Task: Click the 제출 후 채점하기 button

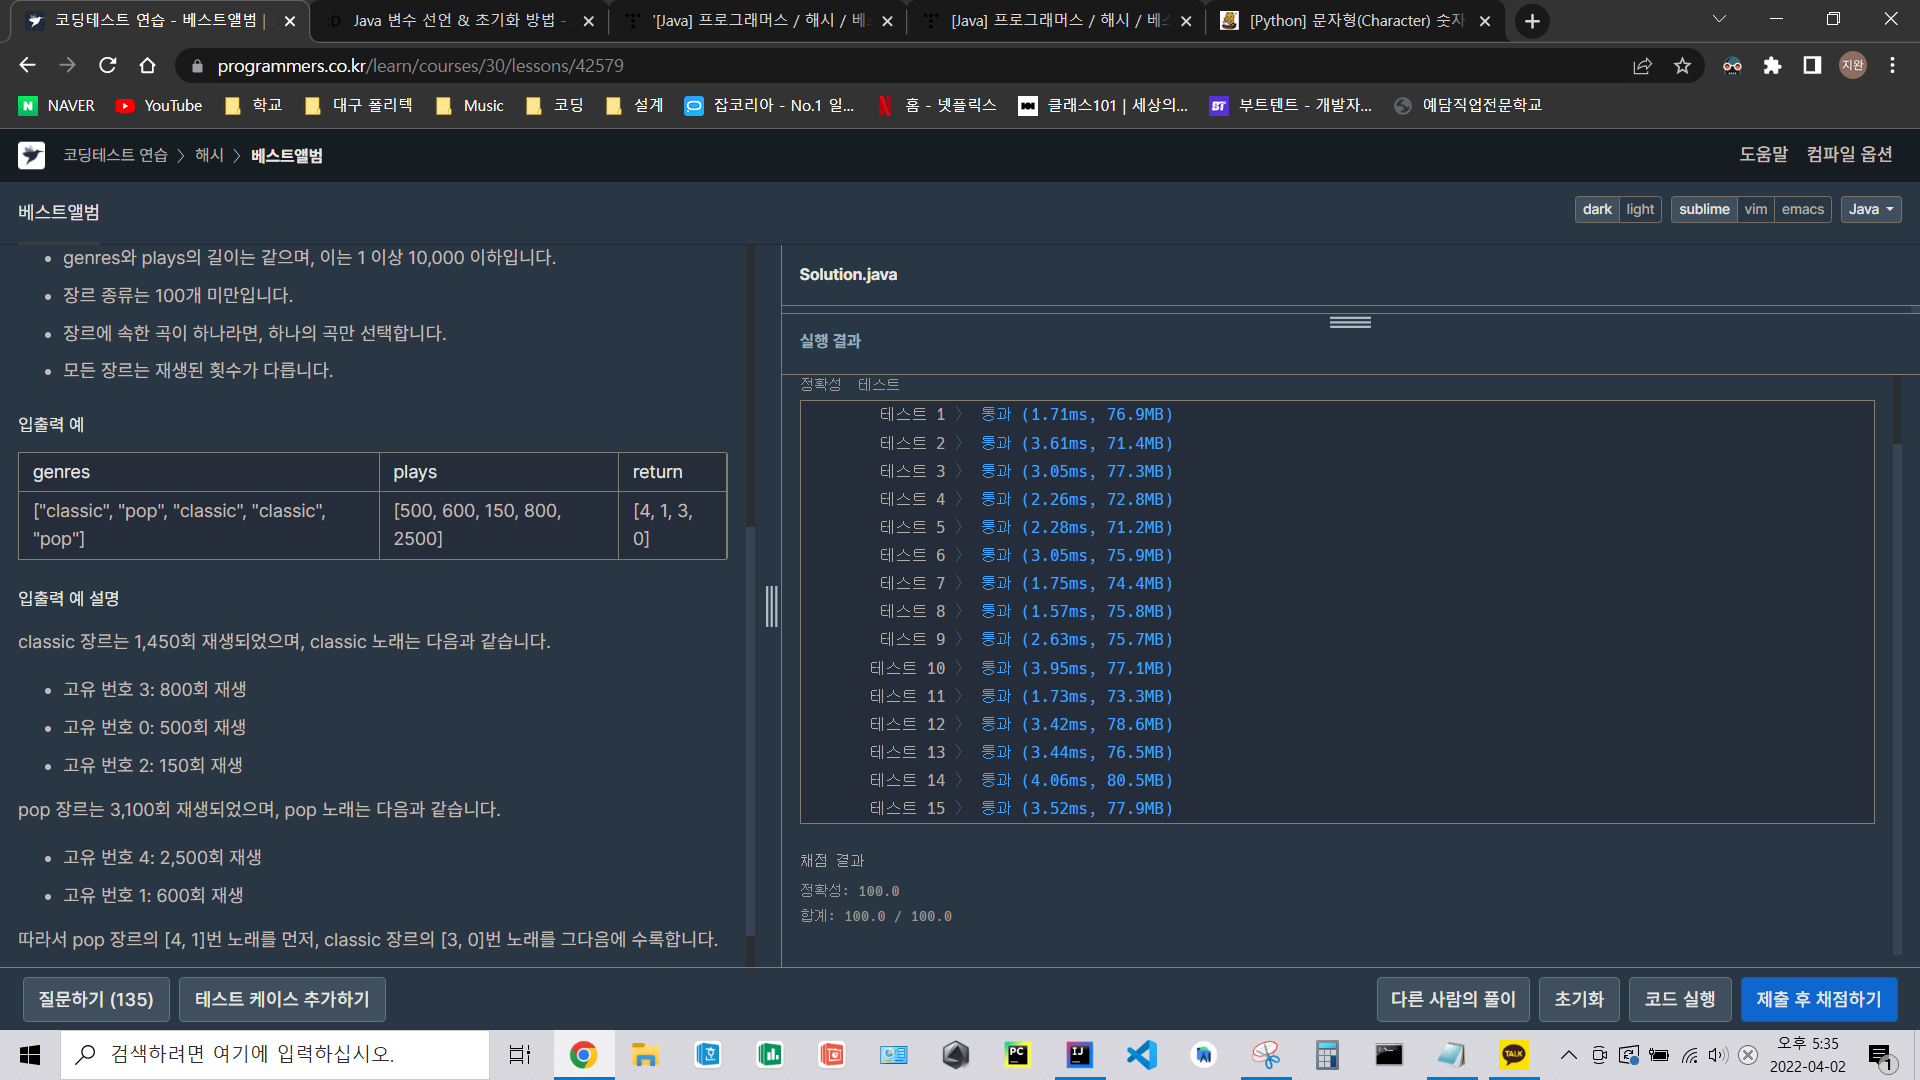Action: pyautogui.click(x=1819, y=999)
